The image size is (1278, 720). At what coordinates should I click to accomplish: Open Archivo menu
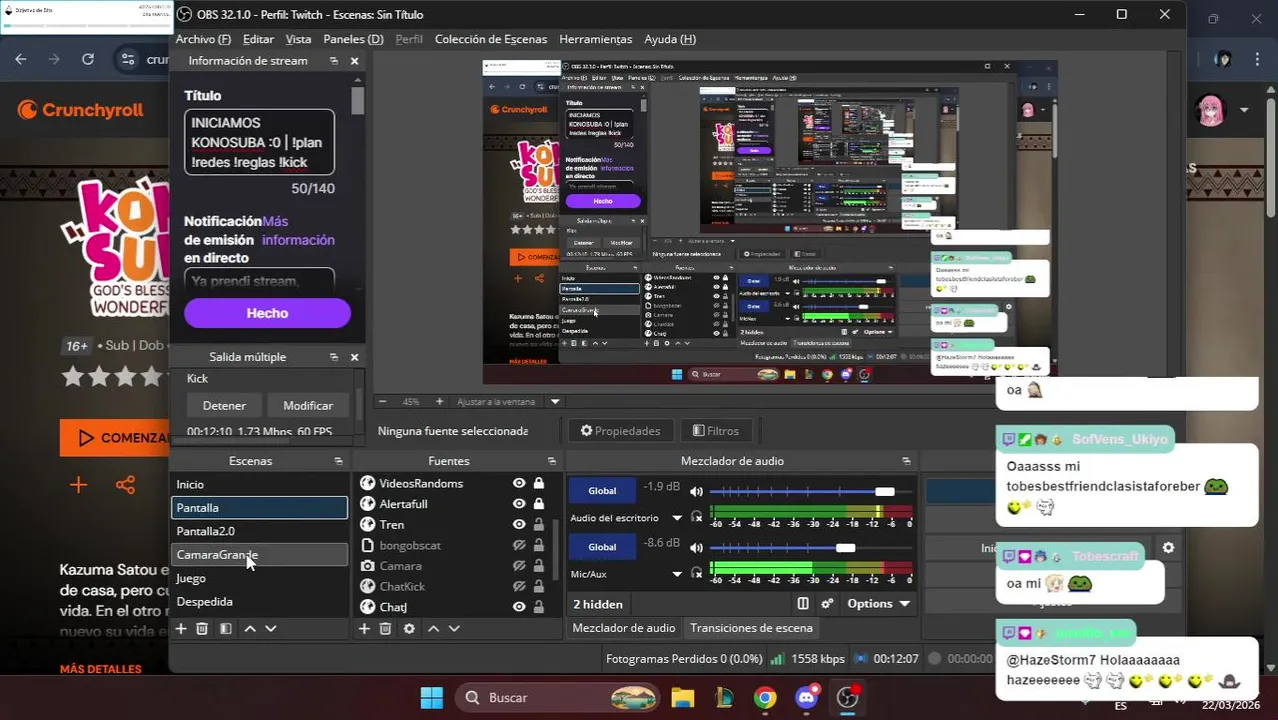pyautogui.click(x=203, y=39)
